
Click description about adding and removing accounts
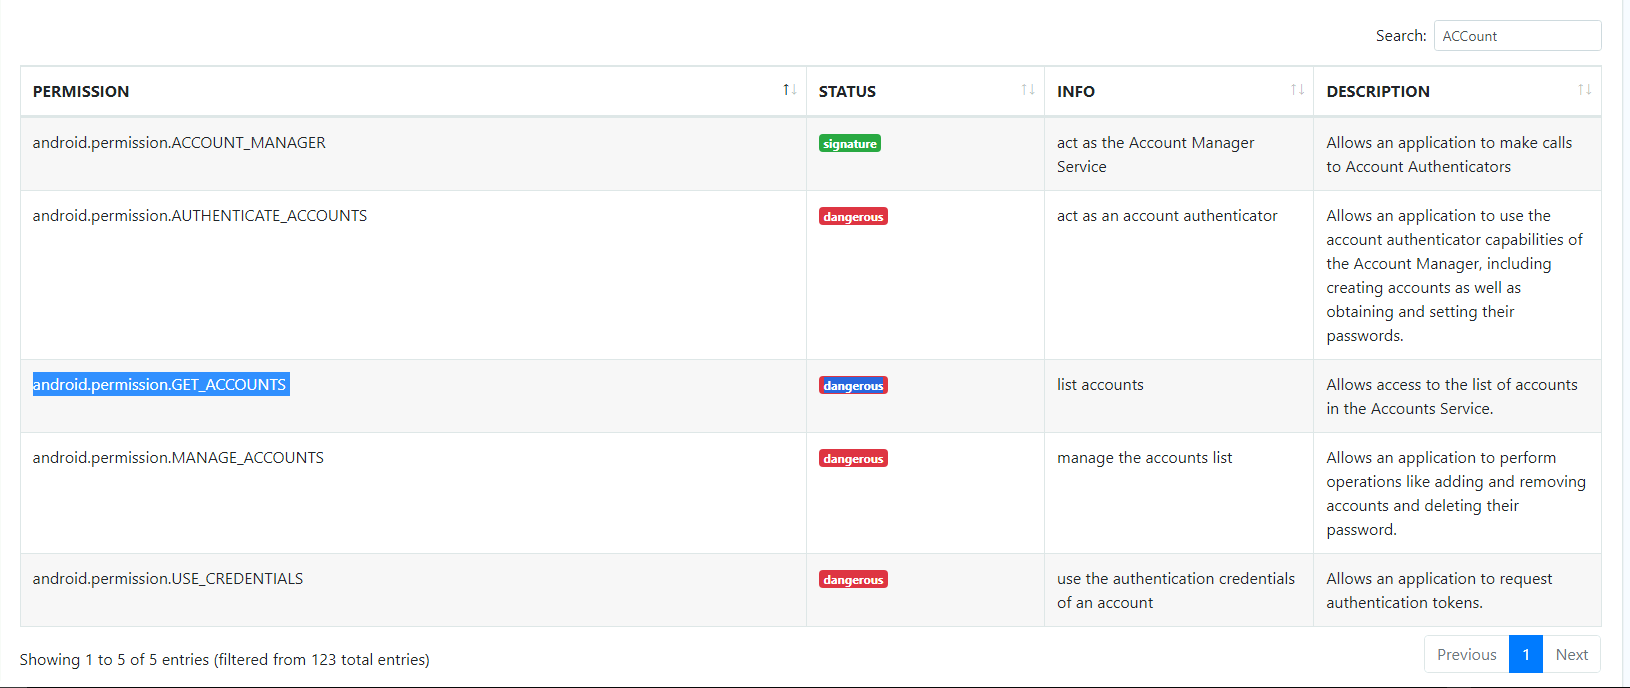tap(1456, 494)
